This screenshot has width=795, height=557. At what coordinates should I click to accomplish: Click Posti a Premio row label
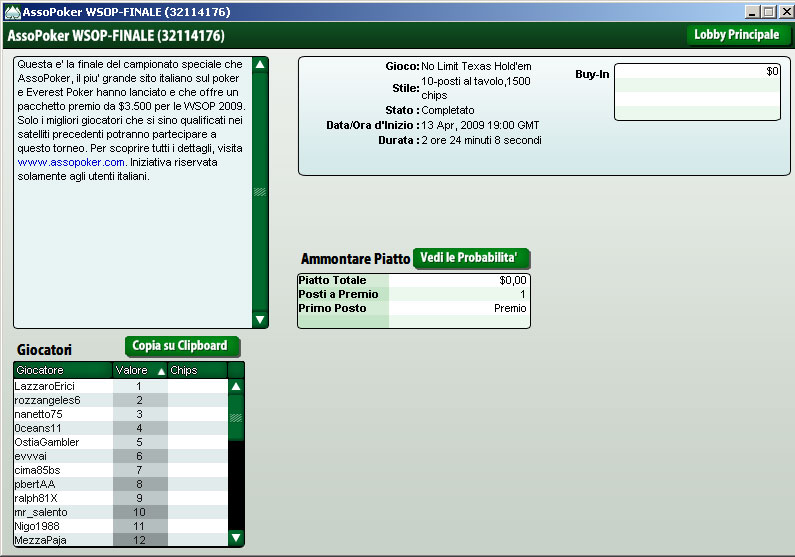pos(338,294)
